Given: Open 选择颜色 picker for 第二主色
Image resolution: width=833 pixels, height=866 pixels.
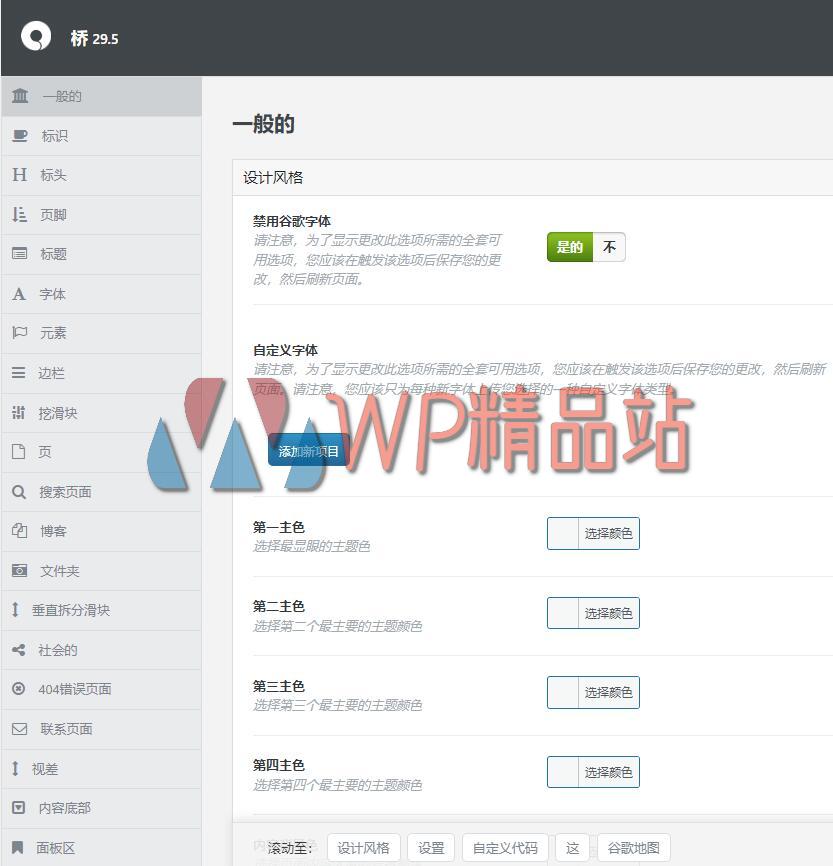Looking at the screenshot, I should point(608,613).
